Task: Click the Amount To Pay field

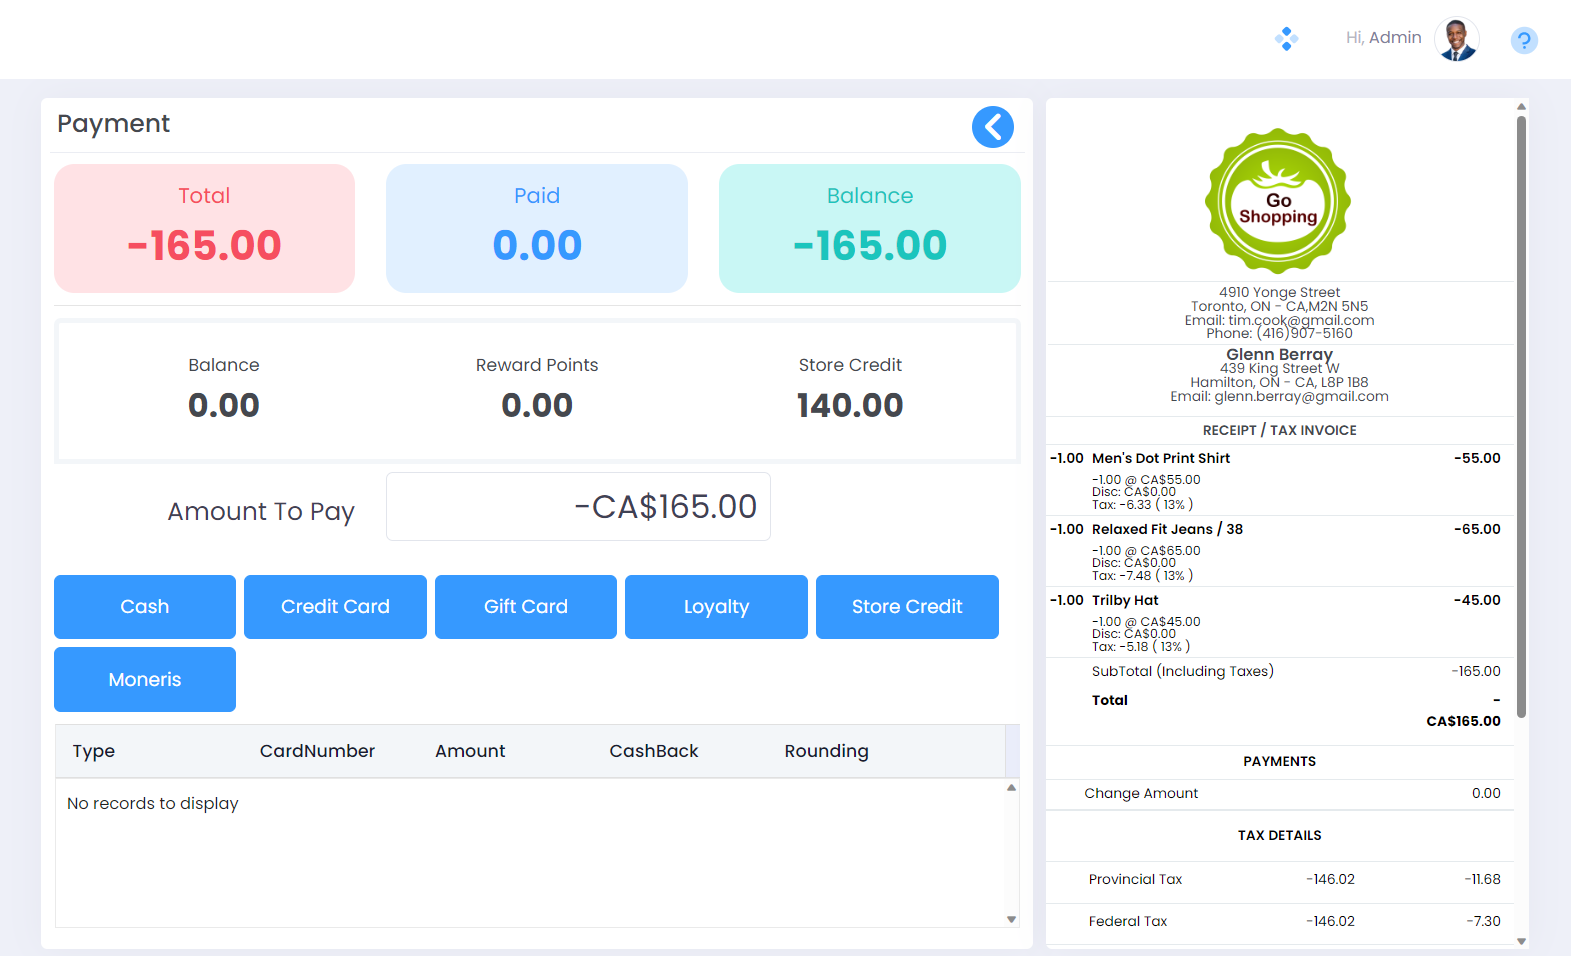Action: point(578,507)
